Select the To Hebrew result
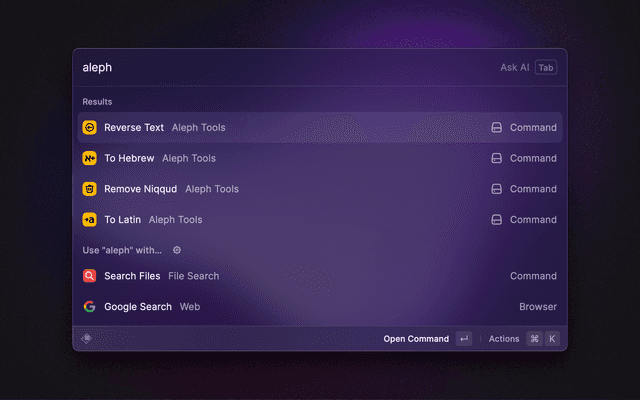This screenshot has width=640, height=400. (x=320, y=158)
